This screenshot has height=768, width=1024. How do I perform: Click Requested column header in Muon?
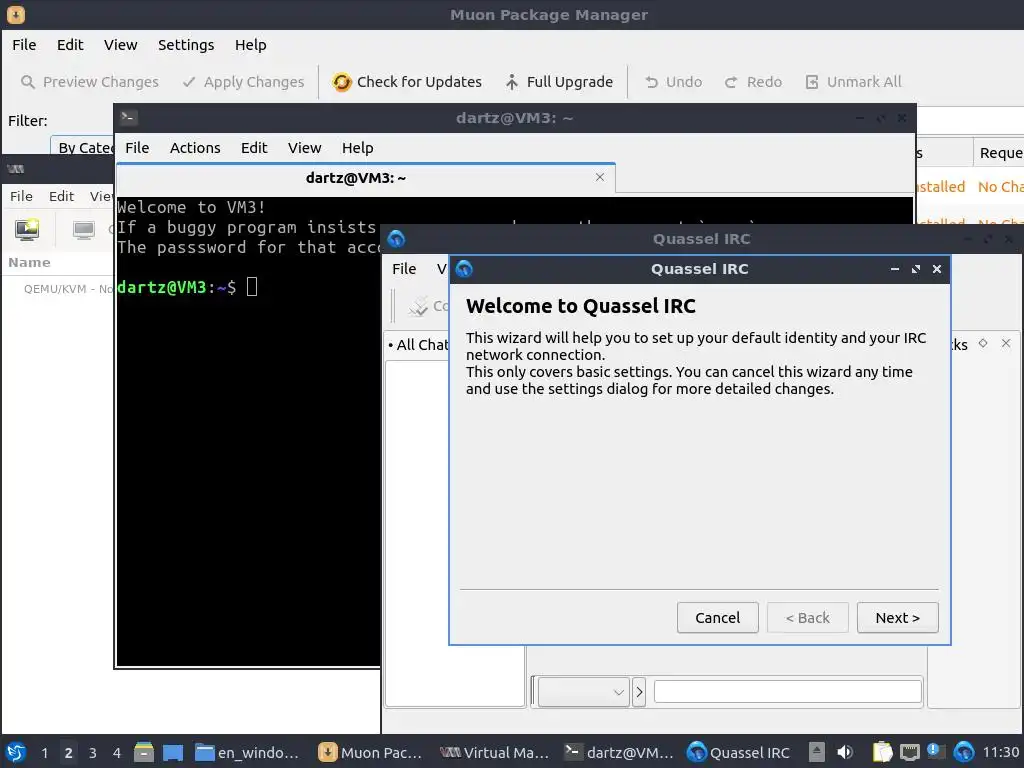(x=999, y=153)
